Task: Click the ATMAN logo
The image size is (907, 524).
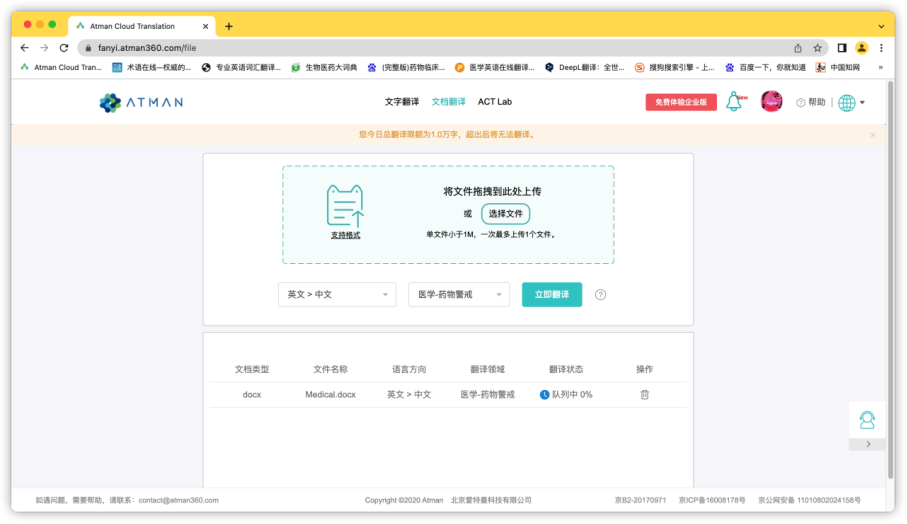Action: click(x=141, y=102)
